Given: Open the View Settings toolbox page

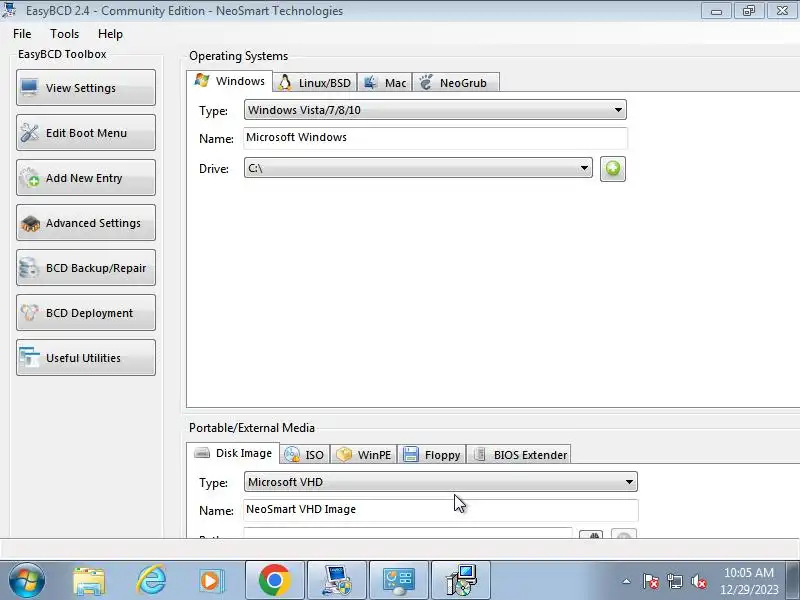Looking at the screenshot, I should 86,88.
